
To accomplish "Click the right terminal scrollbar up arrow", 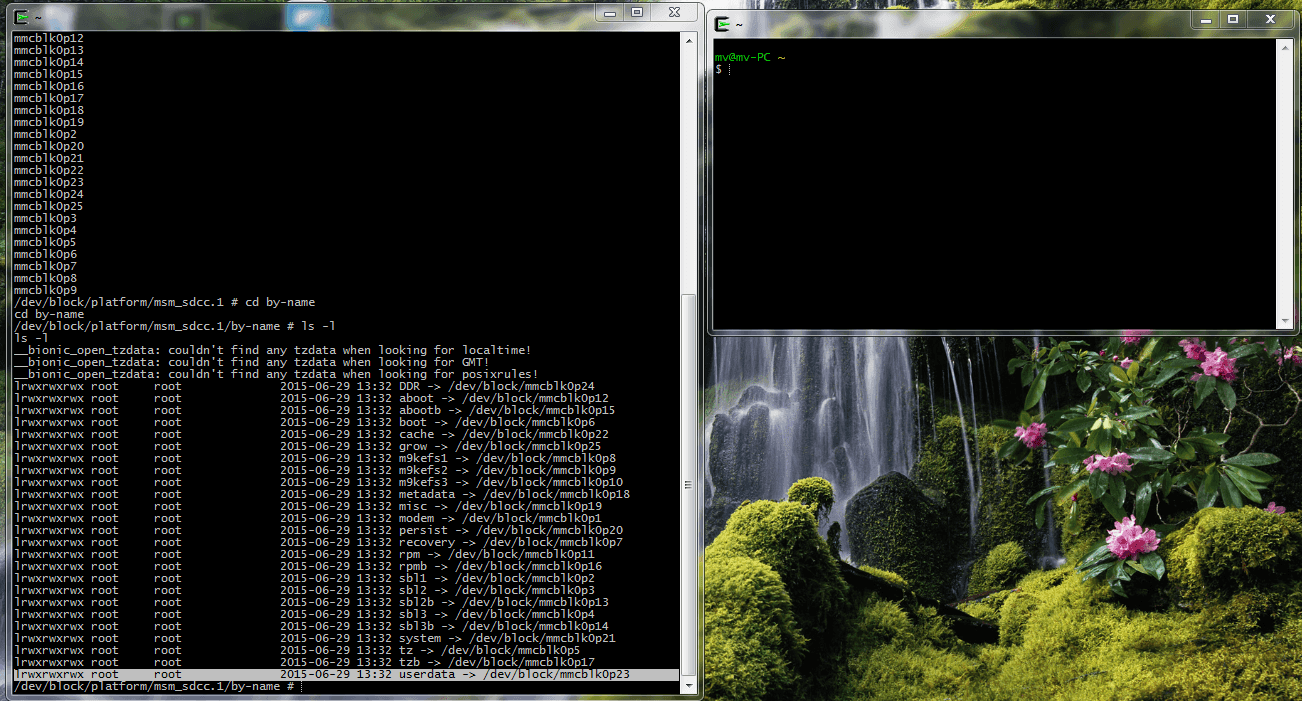I will click(x=1285, y=46).
